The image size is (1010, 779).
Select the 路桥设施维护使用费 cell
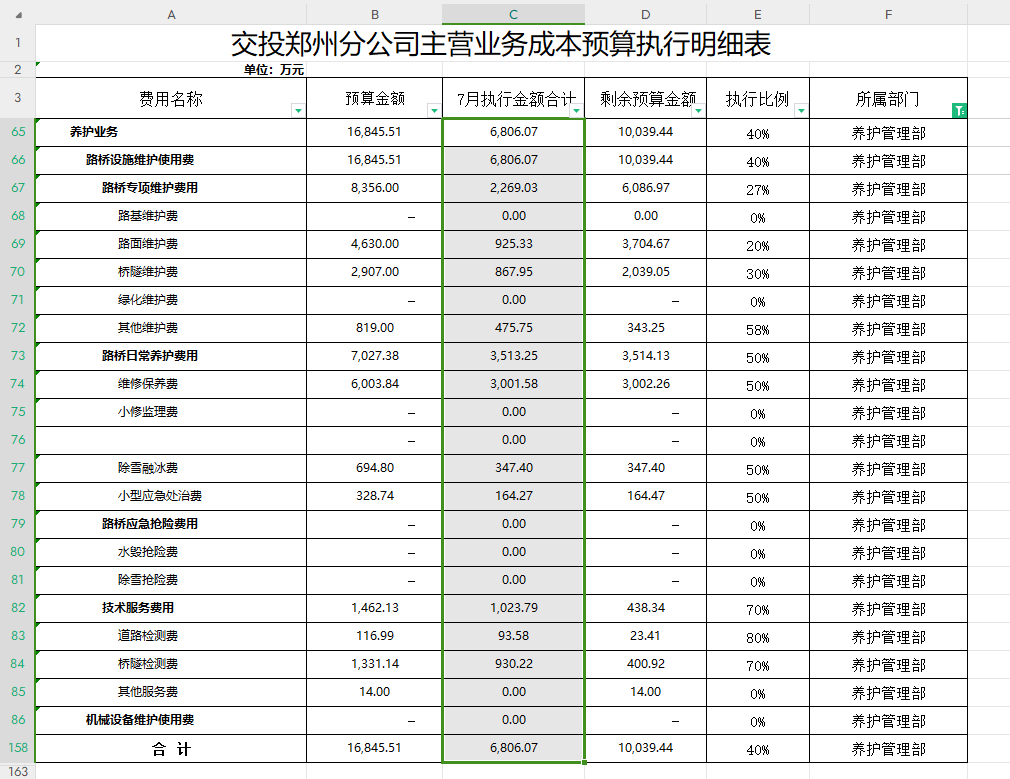(x=171, y=160)
